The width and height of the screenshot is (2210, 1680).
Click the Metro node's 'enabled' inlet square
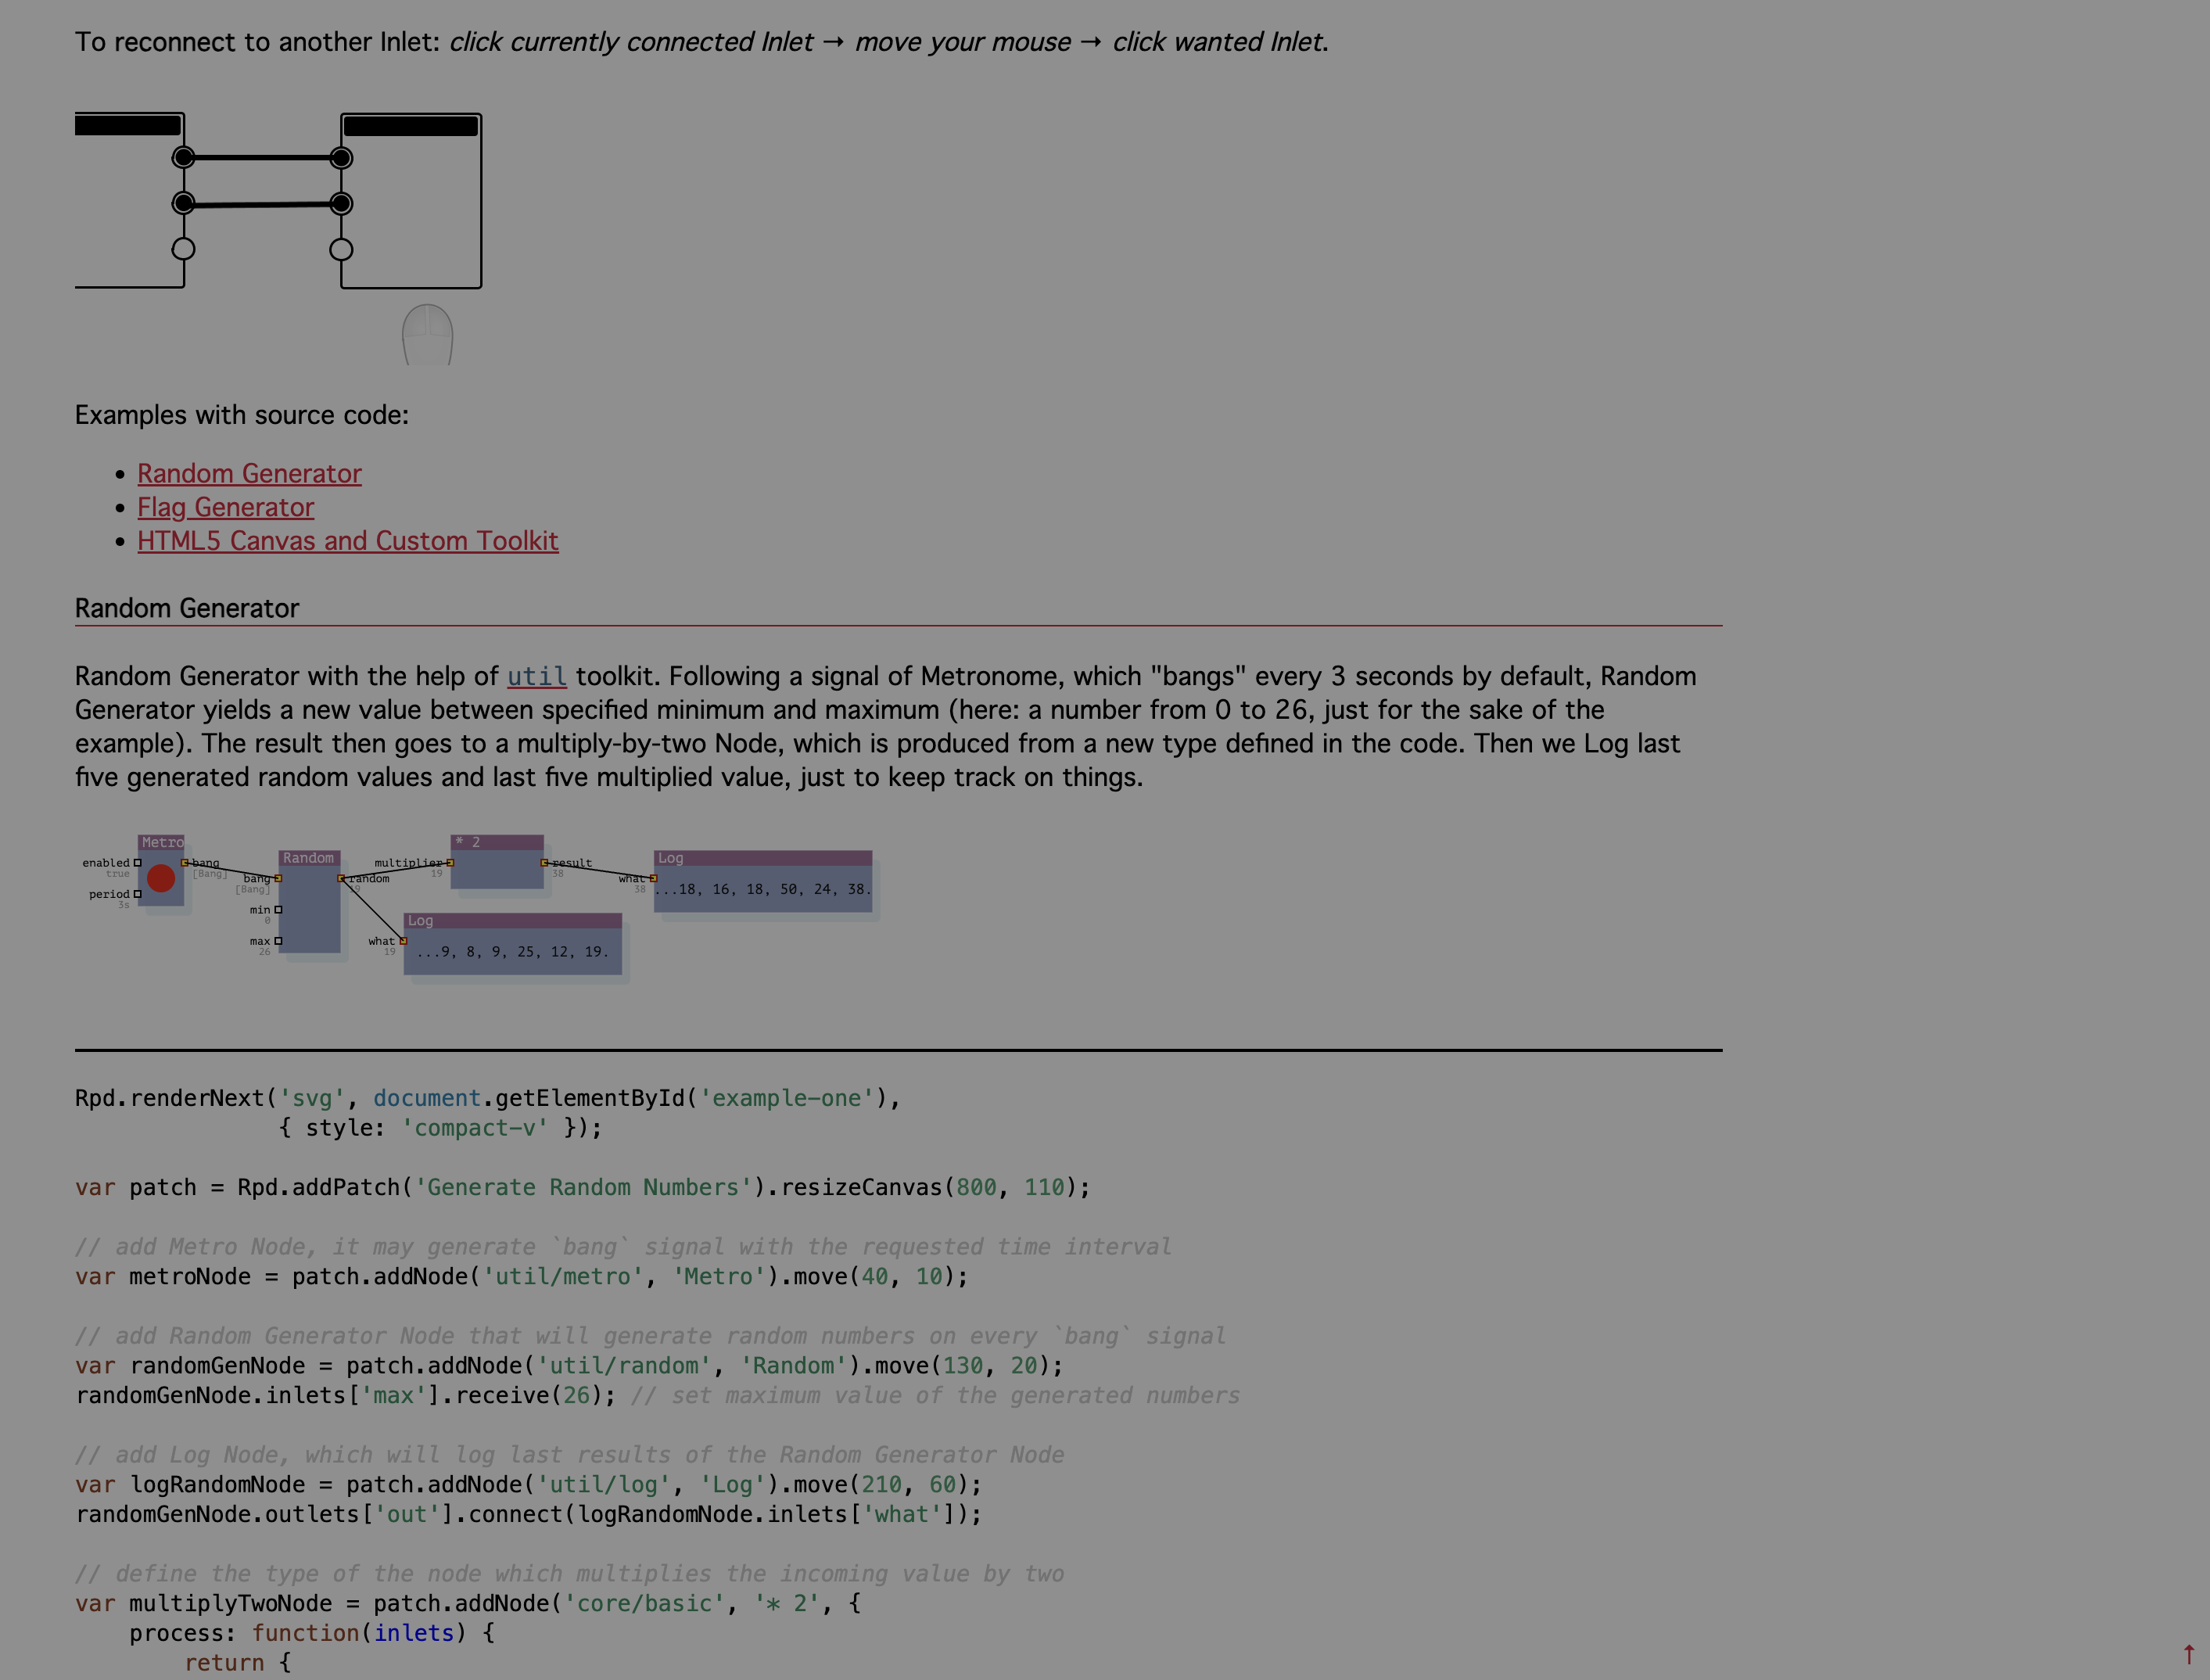(138, 862)
